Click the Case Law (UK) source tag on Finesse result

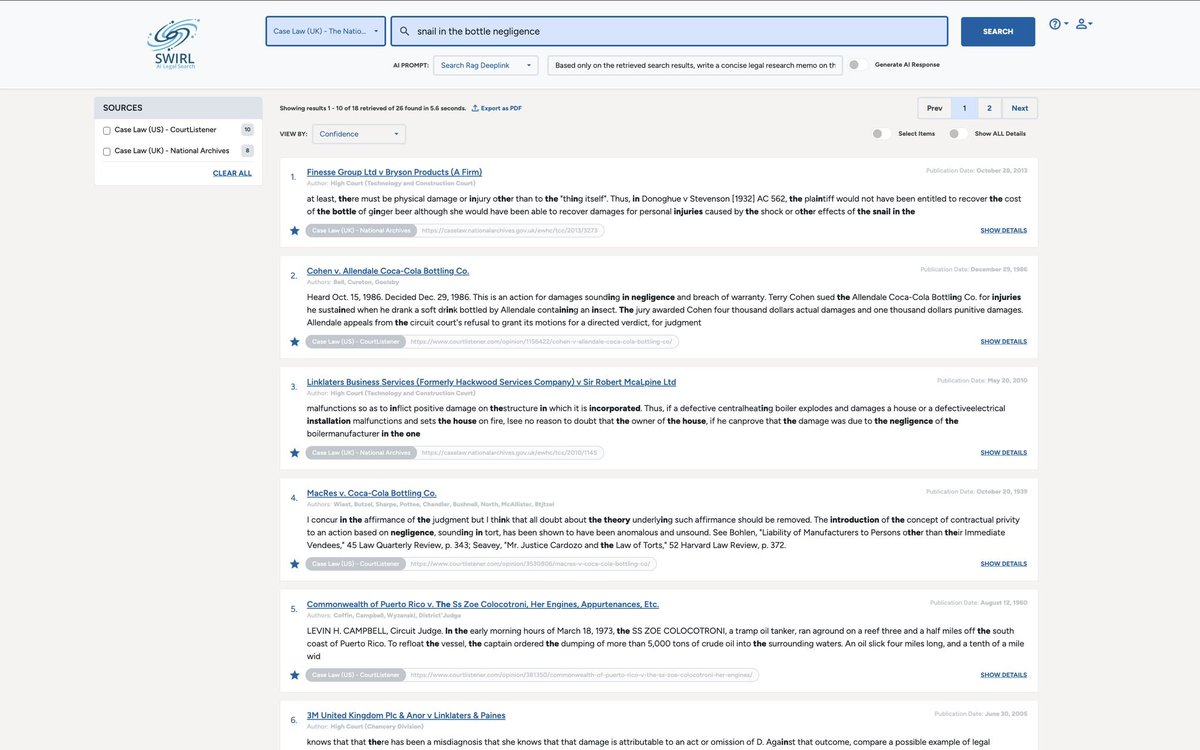coord(361,230)
